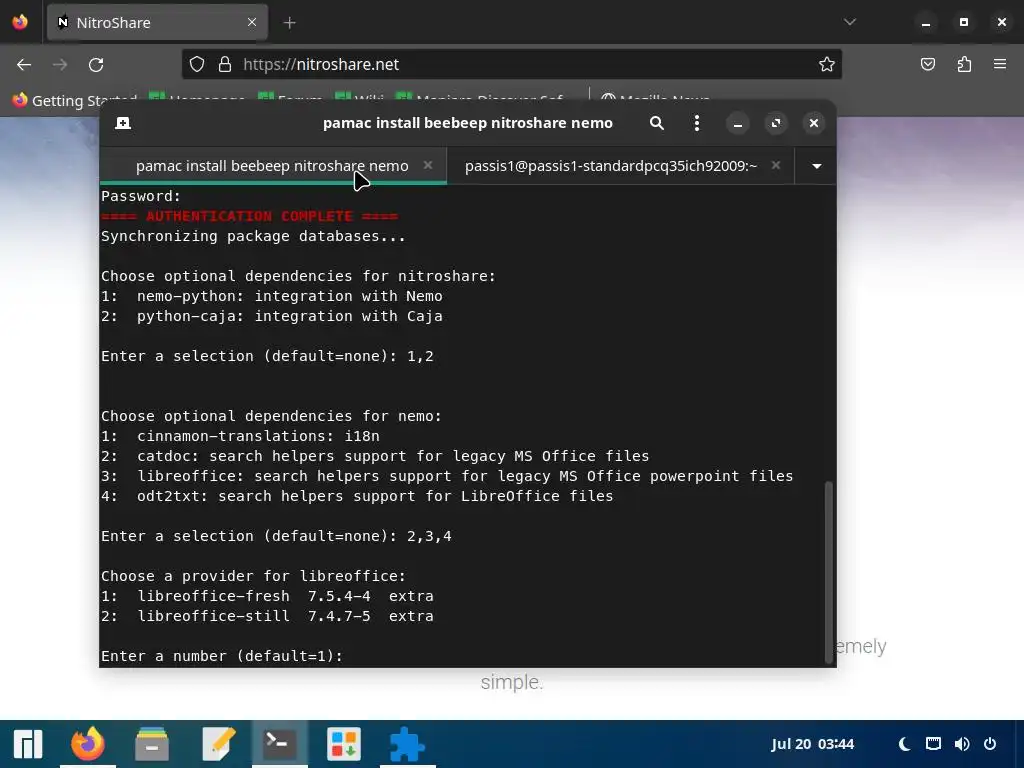Switch to the pamac install terminal tab
The image size is (1024, 768).
[x=272, y=166]
